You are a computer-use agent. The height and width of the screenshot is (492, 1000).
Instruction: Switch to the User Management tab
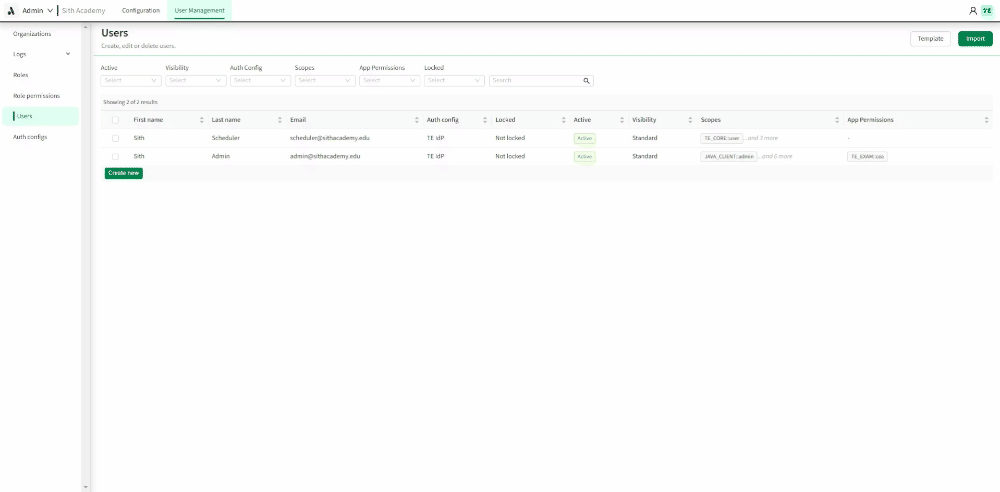[x=200, y=11]
